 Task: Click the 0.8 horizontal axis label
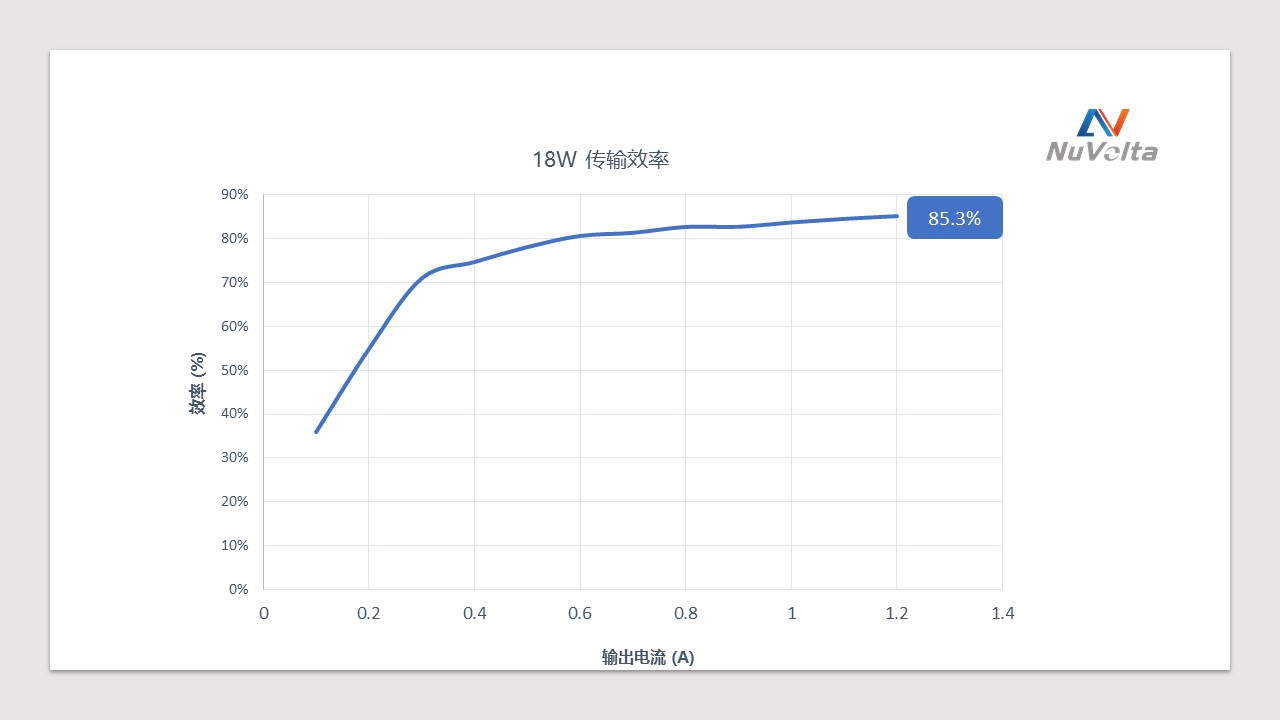point(685,613)
